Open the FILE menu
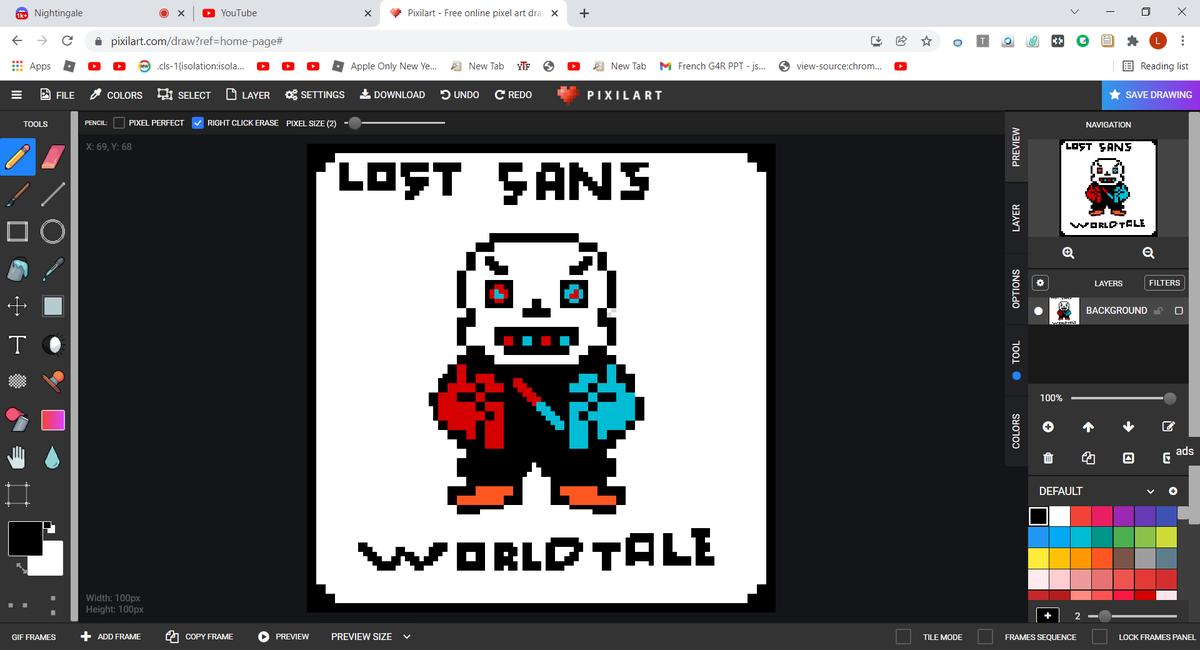 [57, 95]
